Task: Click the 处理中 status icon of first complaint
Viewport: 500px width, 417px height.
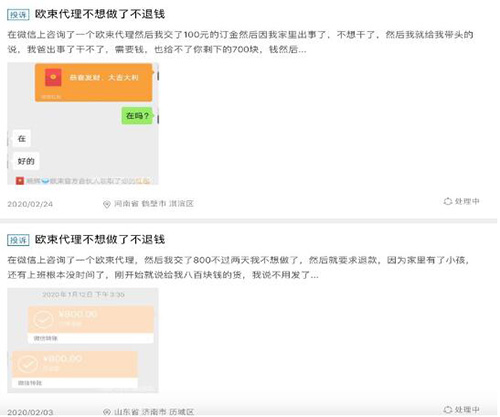Action: 448,201
